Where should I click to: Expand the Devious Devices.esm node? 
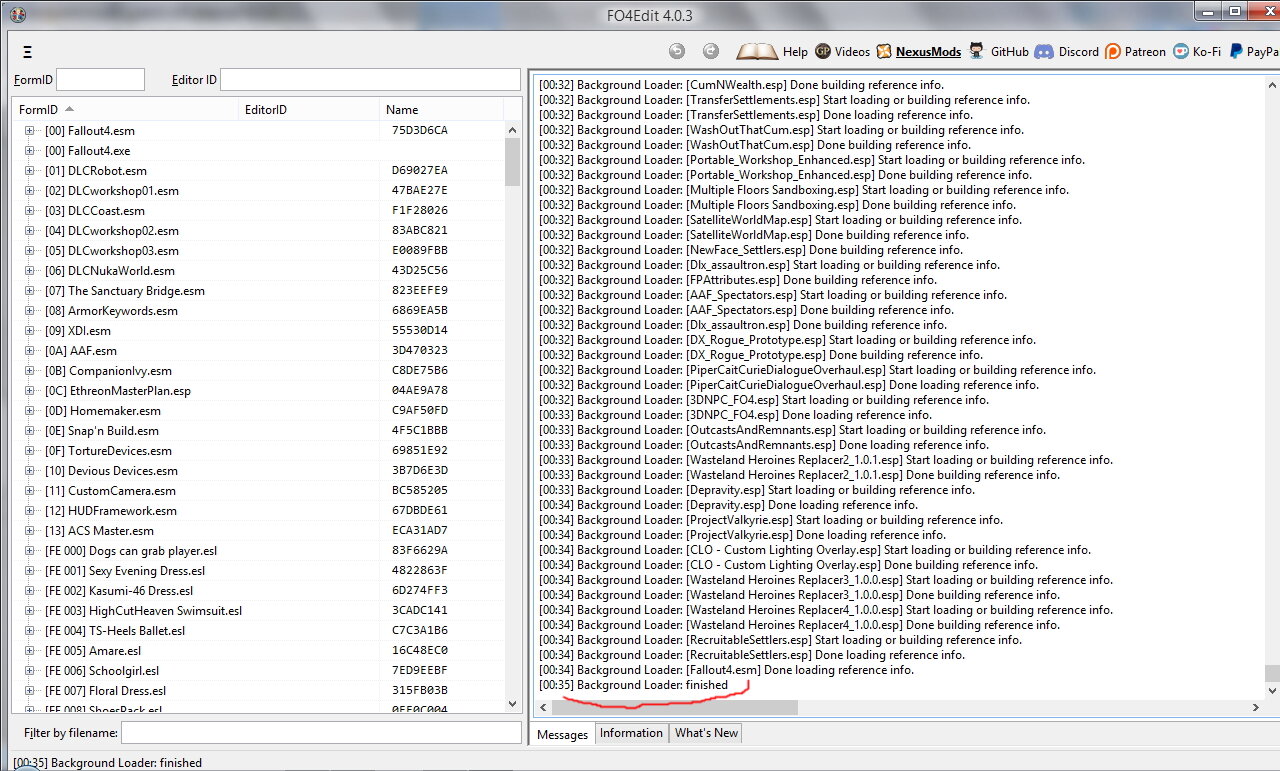(x=30, y=471)
